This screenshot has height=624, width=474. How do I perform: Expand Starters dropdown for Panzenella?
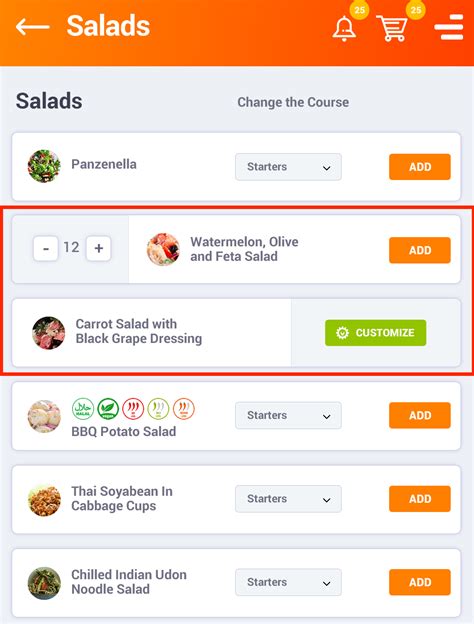pyautogui.click(x=288, y=167)
